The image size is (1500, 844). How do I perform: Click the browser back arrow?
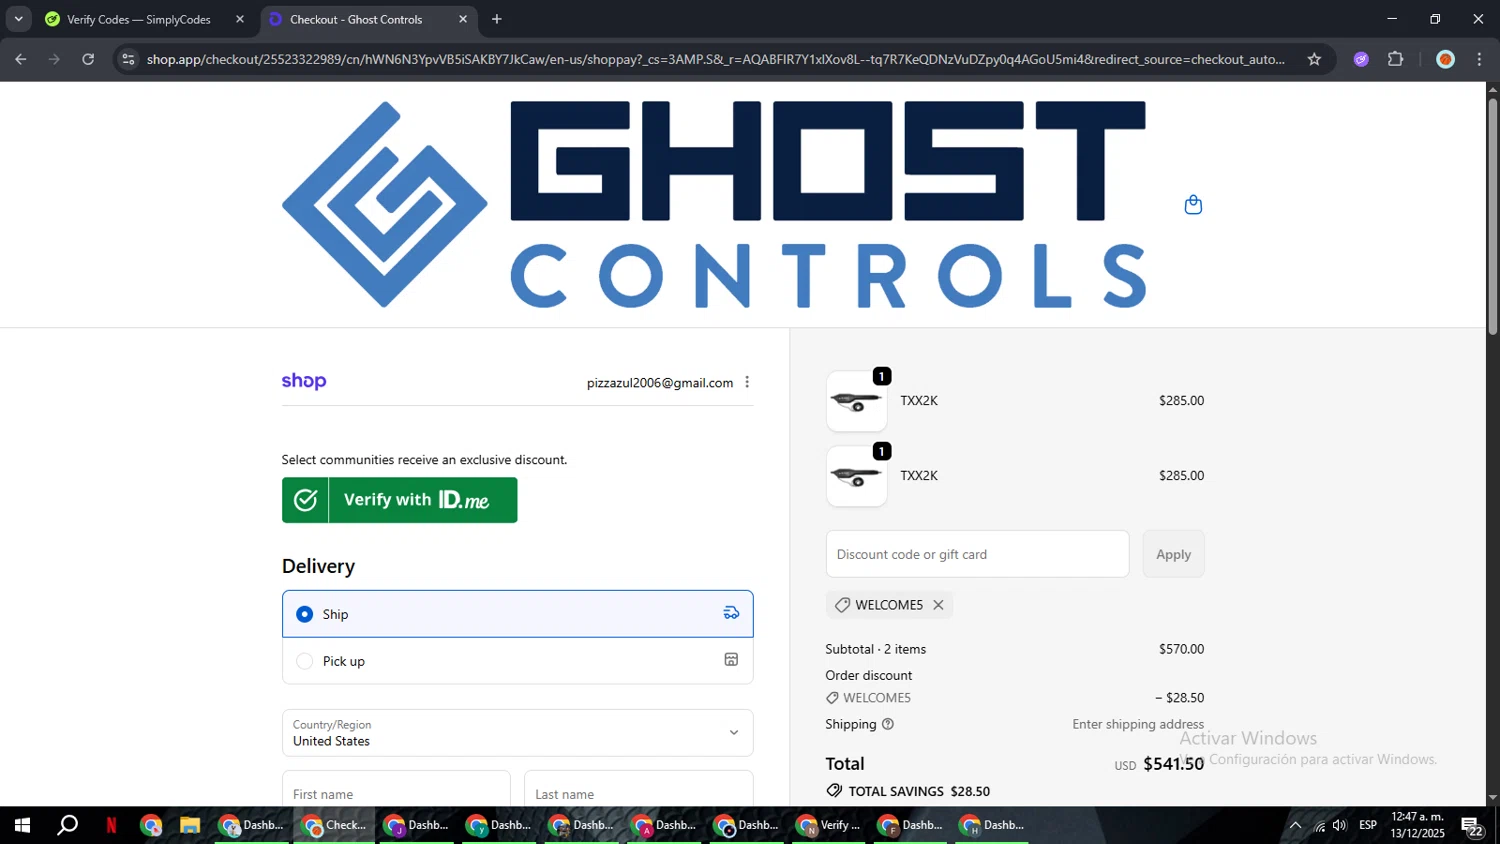(21, 59)
